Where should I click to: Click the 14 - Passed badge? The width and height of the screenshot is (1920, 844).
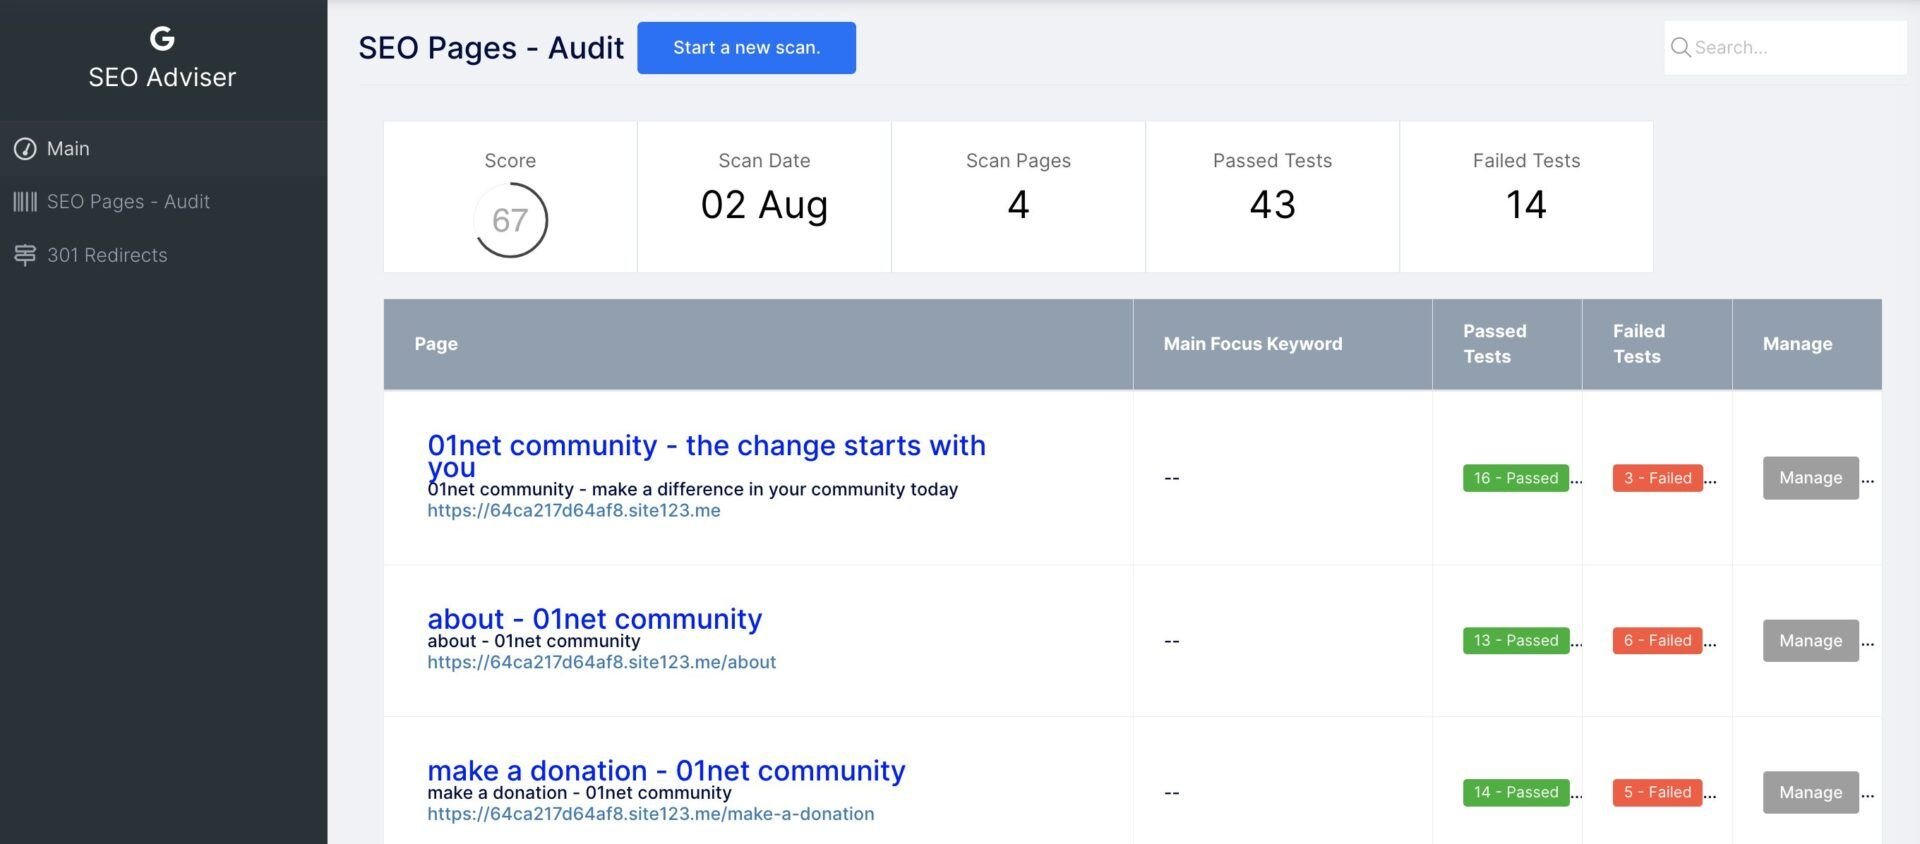1516,793
